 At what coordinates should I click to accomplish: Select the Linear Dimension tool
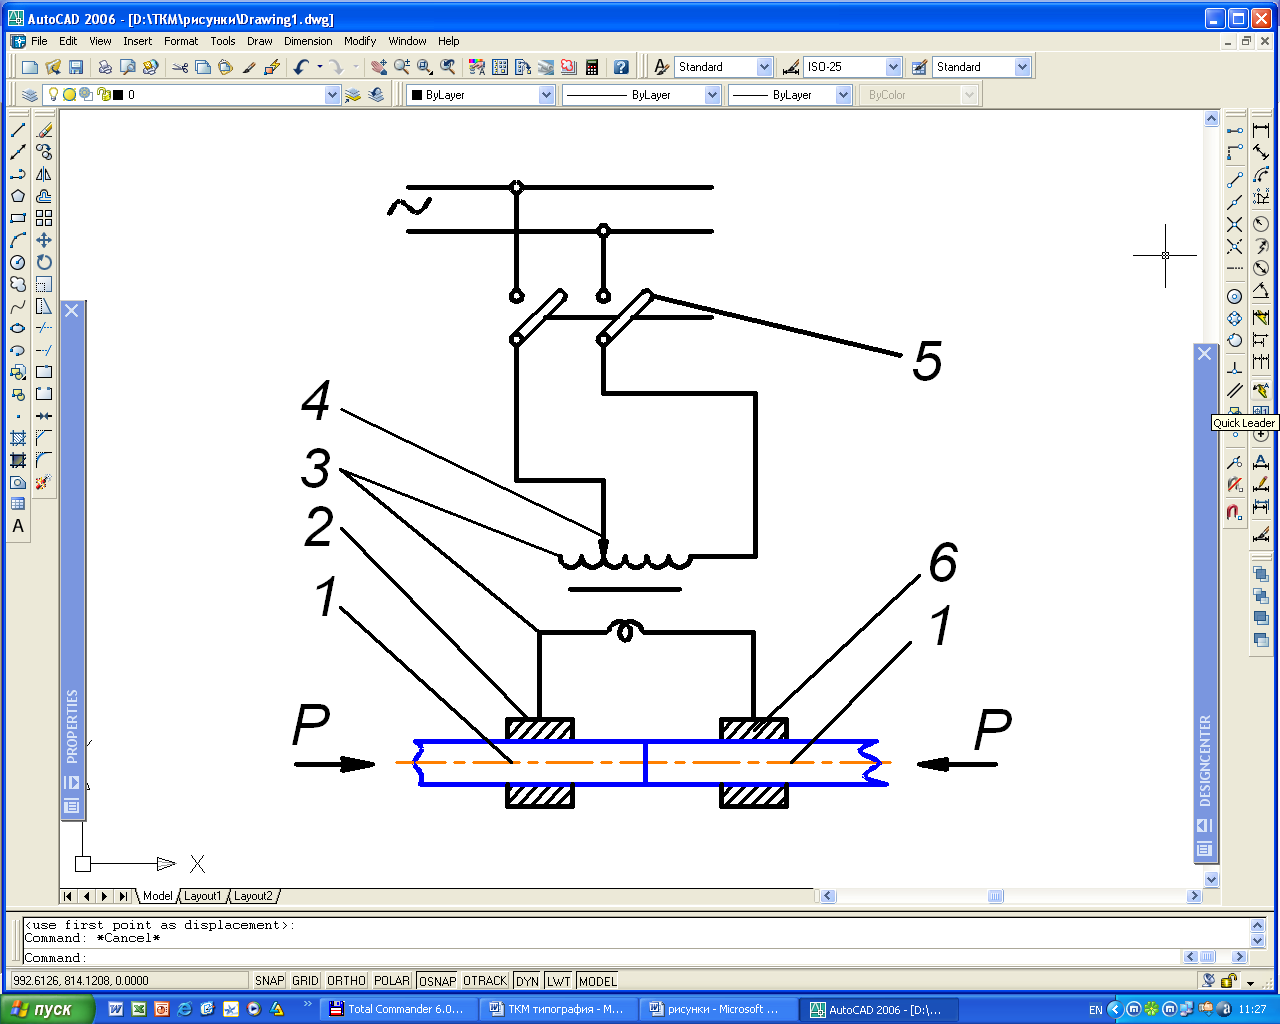tap(1261, 130)
